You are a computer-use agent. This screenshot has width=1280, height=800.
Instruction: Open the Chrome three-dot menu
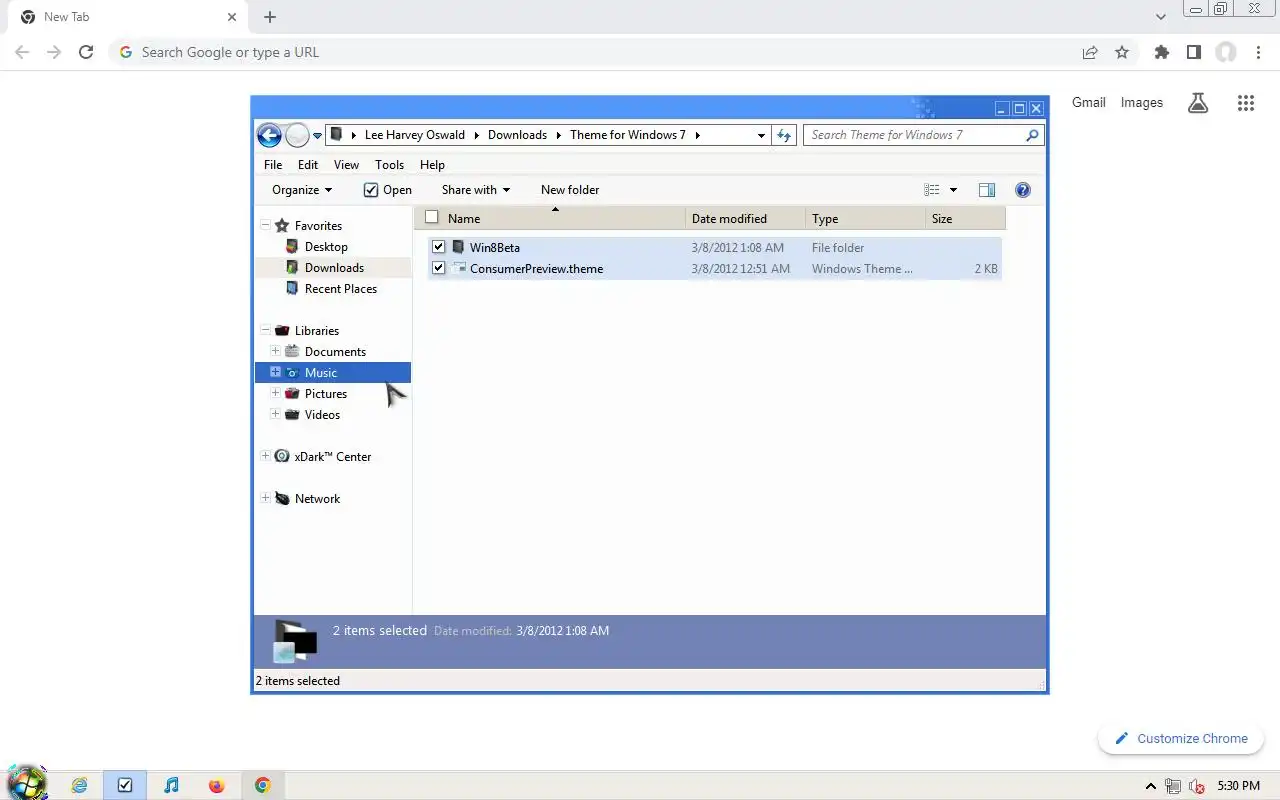point(1258,52)
